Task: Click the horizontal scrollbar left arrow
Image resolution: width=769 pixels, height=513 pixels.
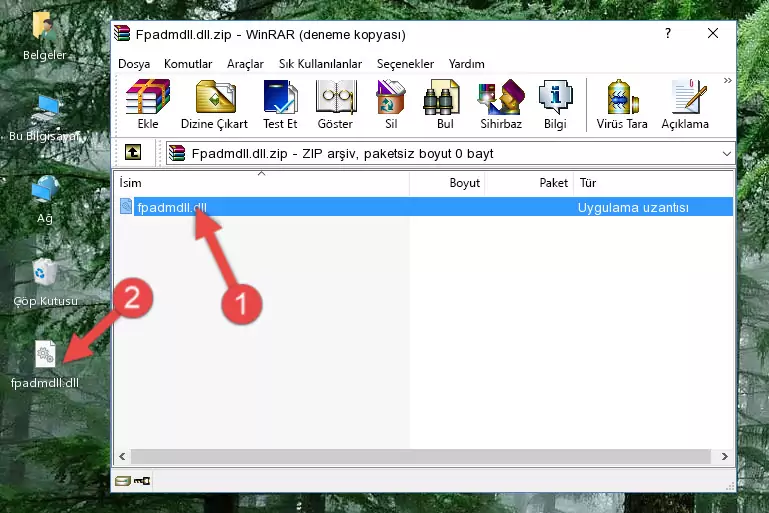Action: pos(122,456)
